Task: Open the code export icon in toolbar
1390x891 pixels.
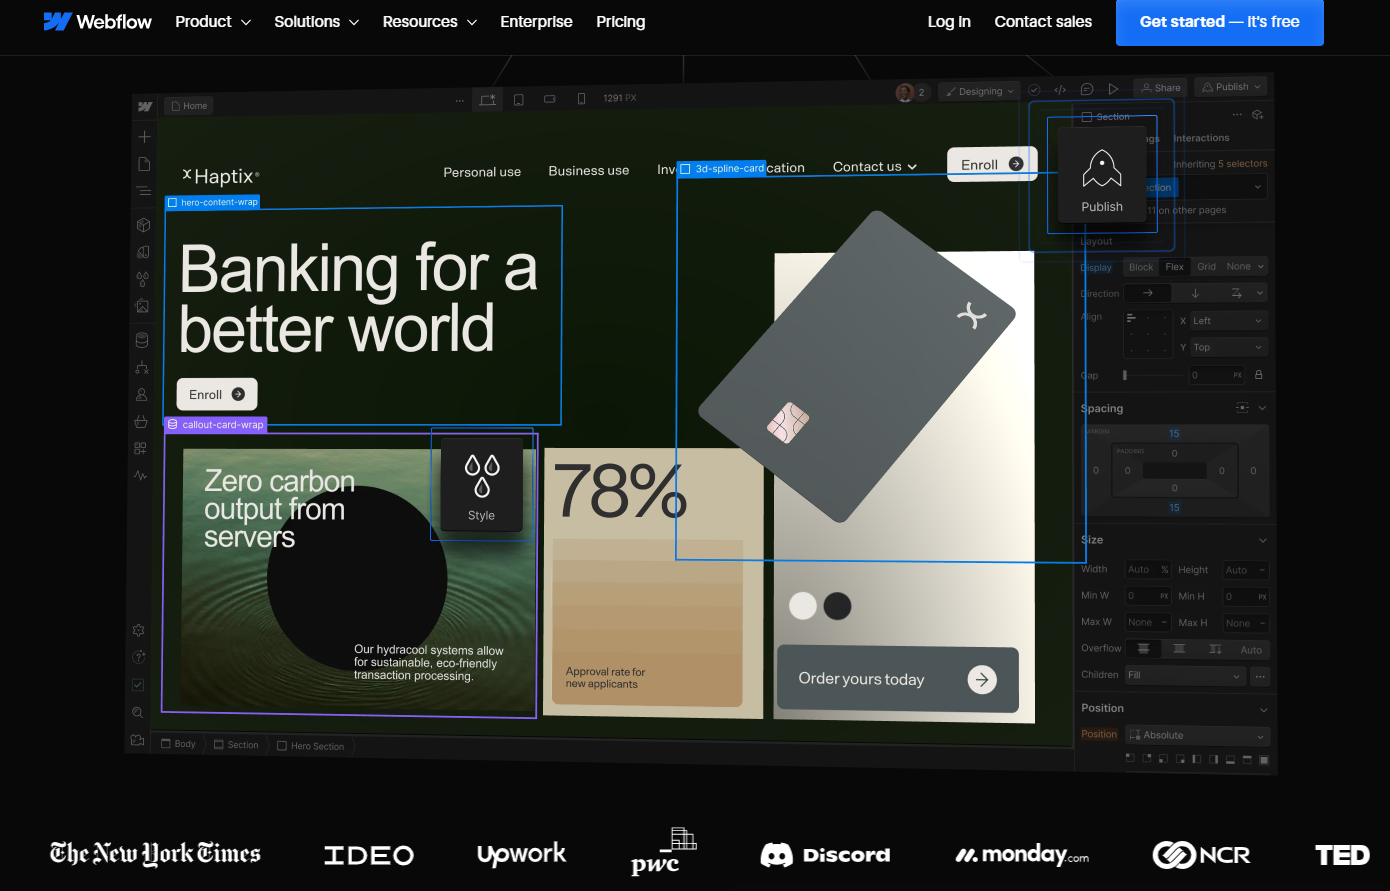Action: click(x=1060, y=90)
